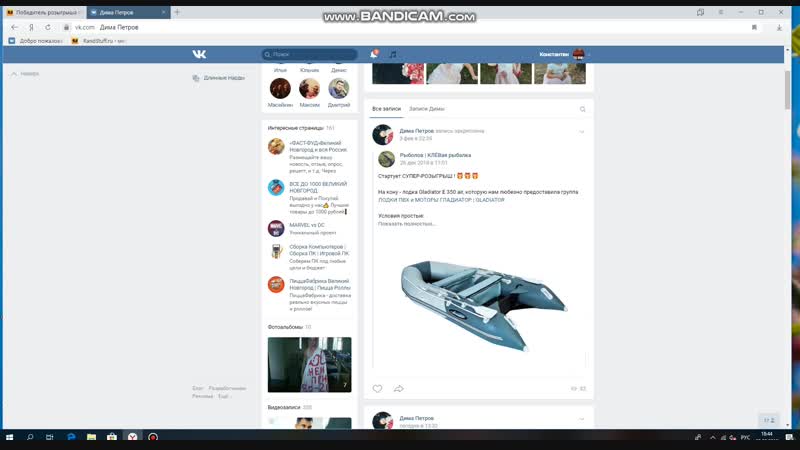800x450 pixels.
Task: Focus the VK search field
Action: pyautogui.click(x=309, y=54)
